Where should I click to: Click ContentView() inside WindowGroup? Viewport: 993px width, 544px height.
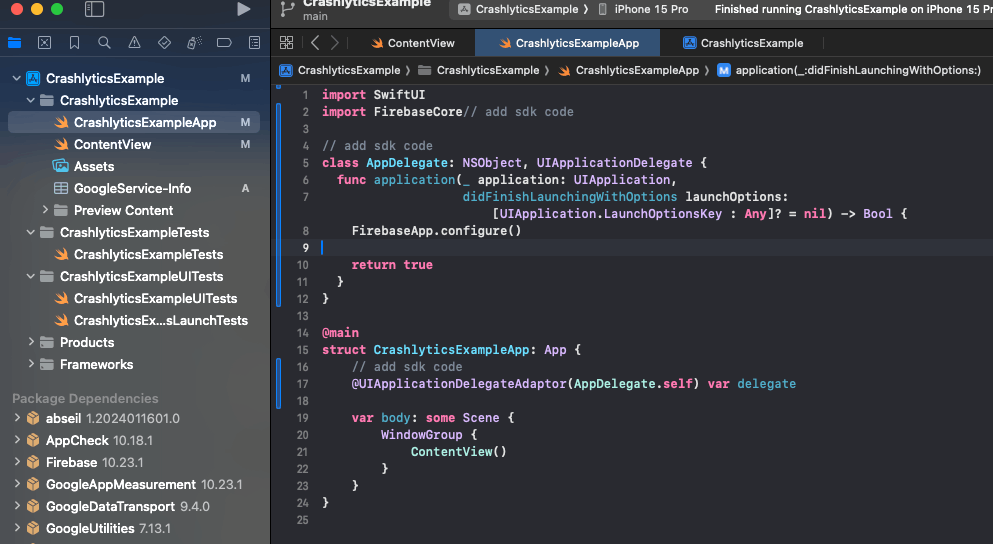click(459, 452)
